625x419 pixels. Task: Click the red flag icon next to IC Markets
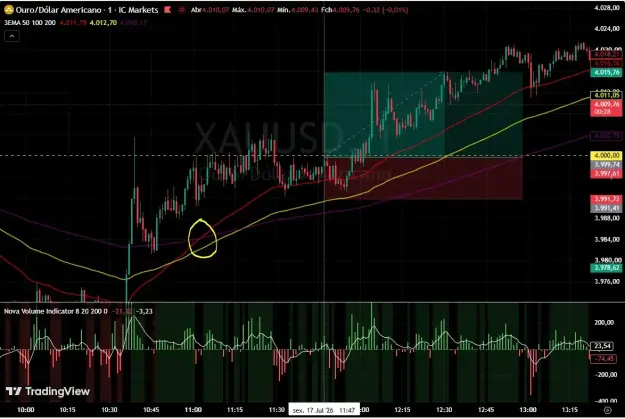click(167, 10)
